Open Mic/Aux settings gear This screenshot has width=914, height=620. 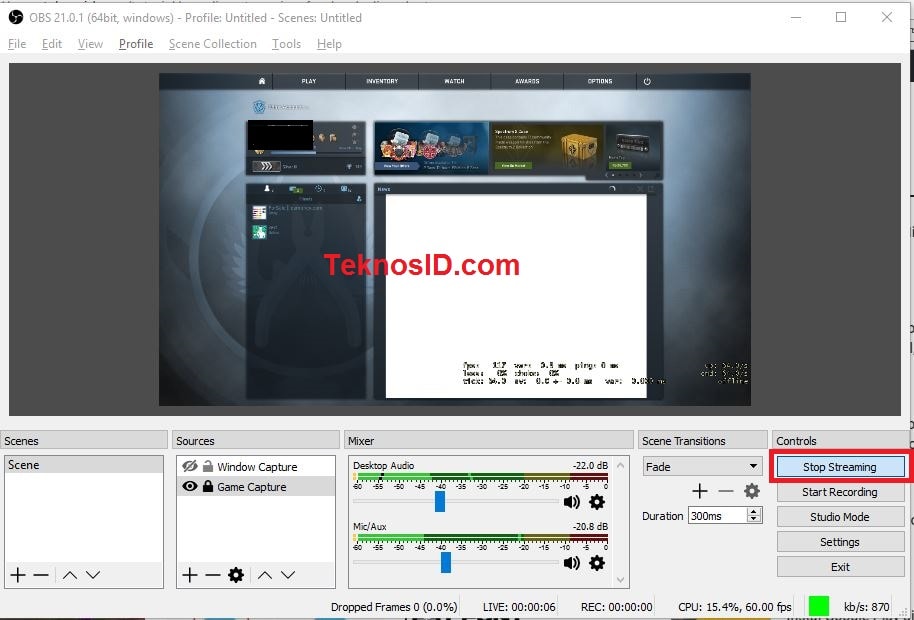pos(597,562)
